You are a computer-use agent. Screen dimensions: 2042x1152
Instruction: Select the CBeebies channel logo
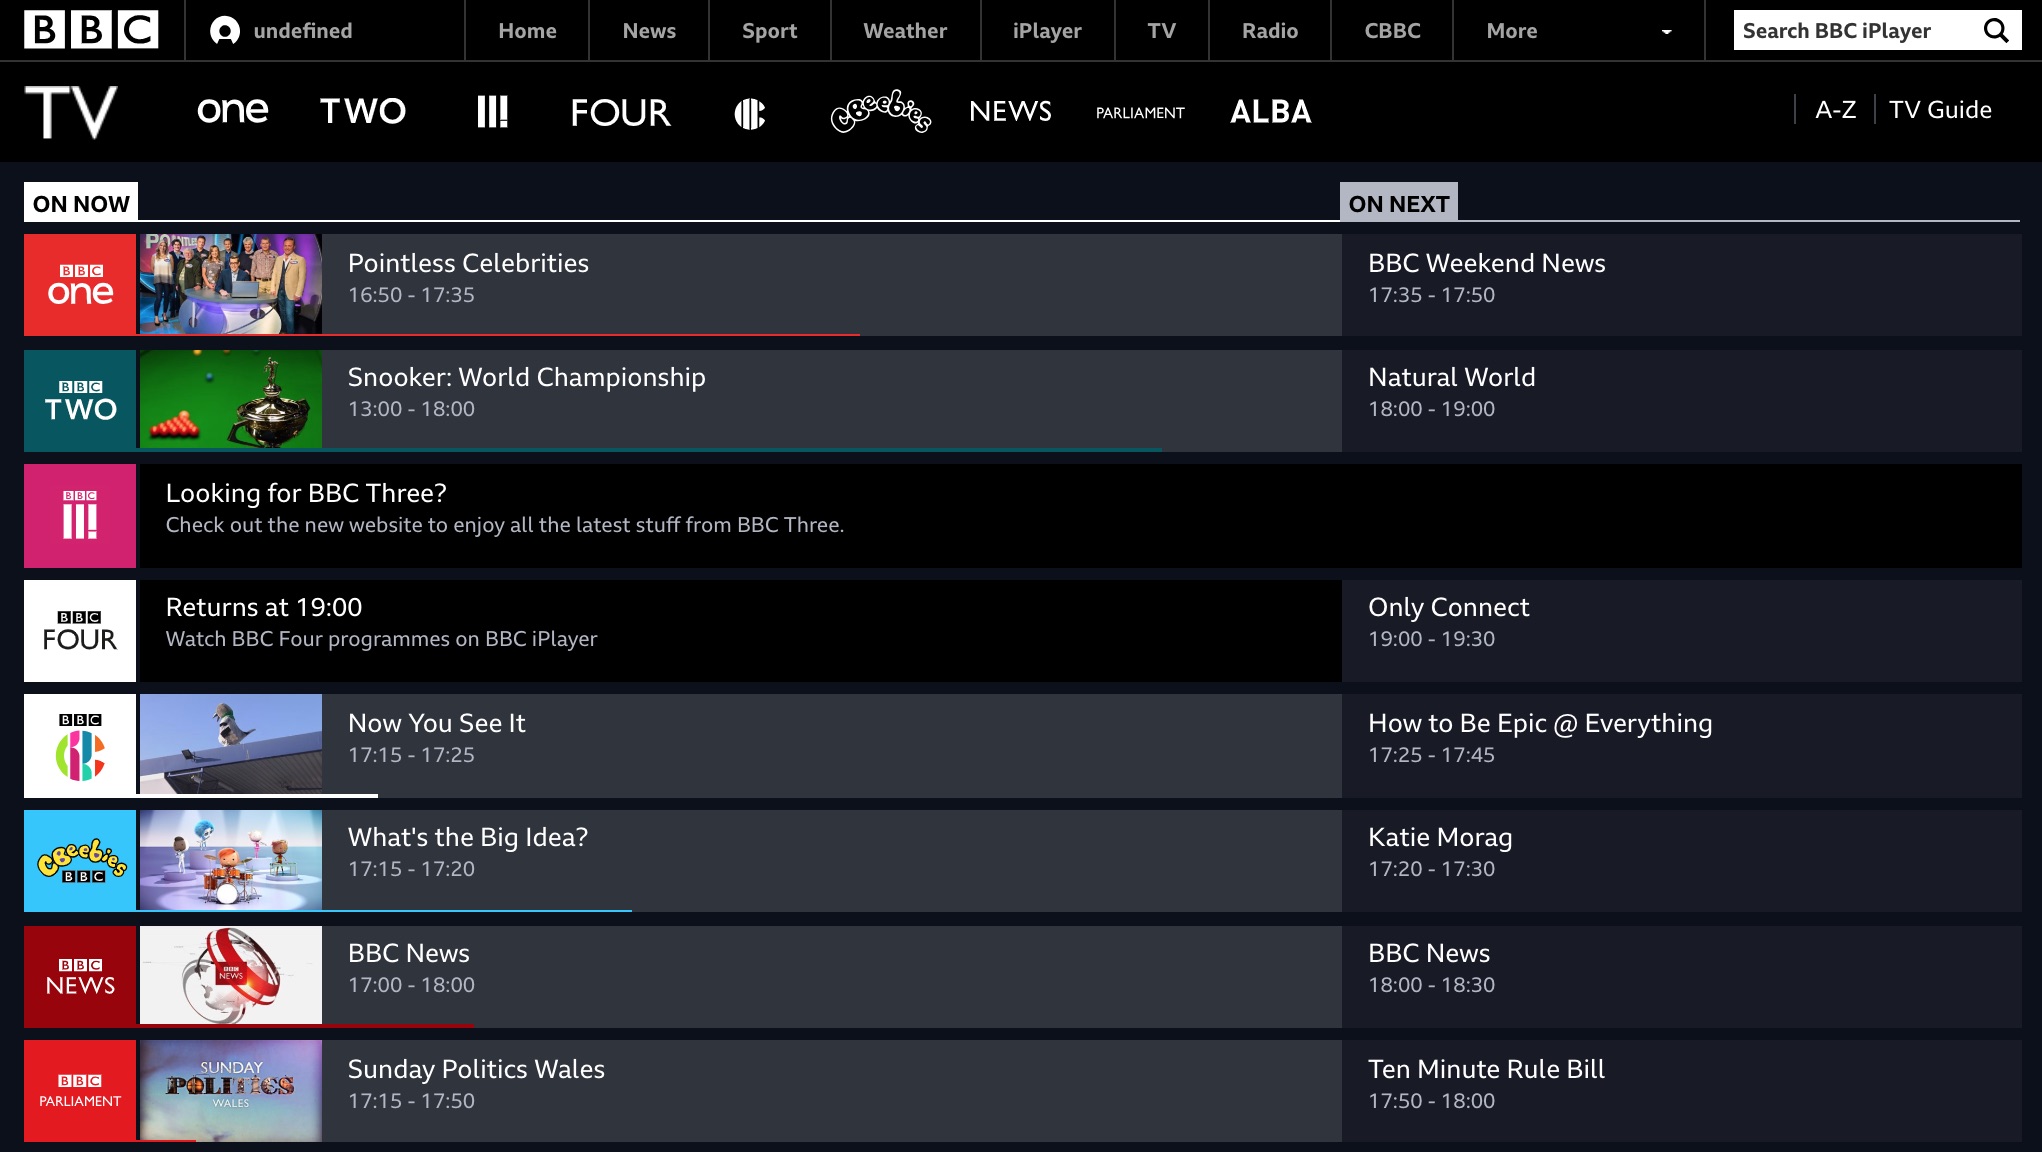tap(881, 113)
